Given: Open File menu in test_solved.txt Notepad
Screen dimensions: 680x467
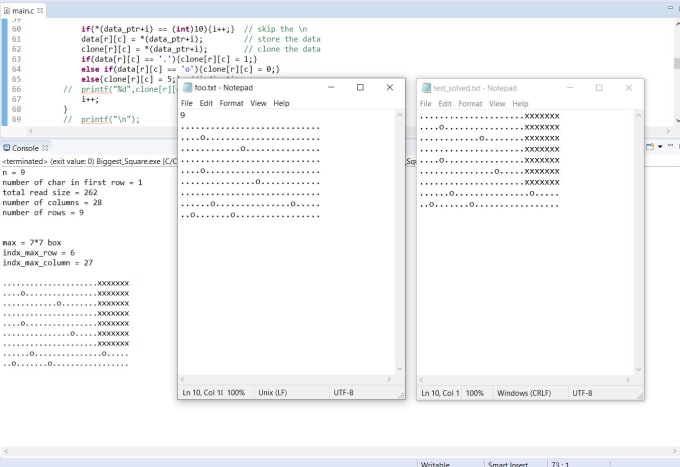Looking at the screenshot, I should [425, 104].
